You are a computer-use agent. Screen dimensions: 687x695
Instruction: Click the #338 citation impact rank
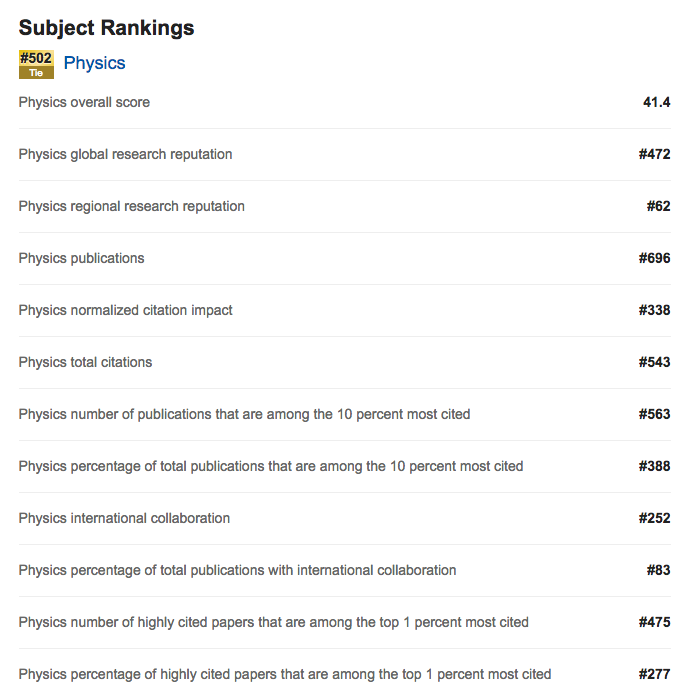(x=654, y=310)
